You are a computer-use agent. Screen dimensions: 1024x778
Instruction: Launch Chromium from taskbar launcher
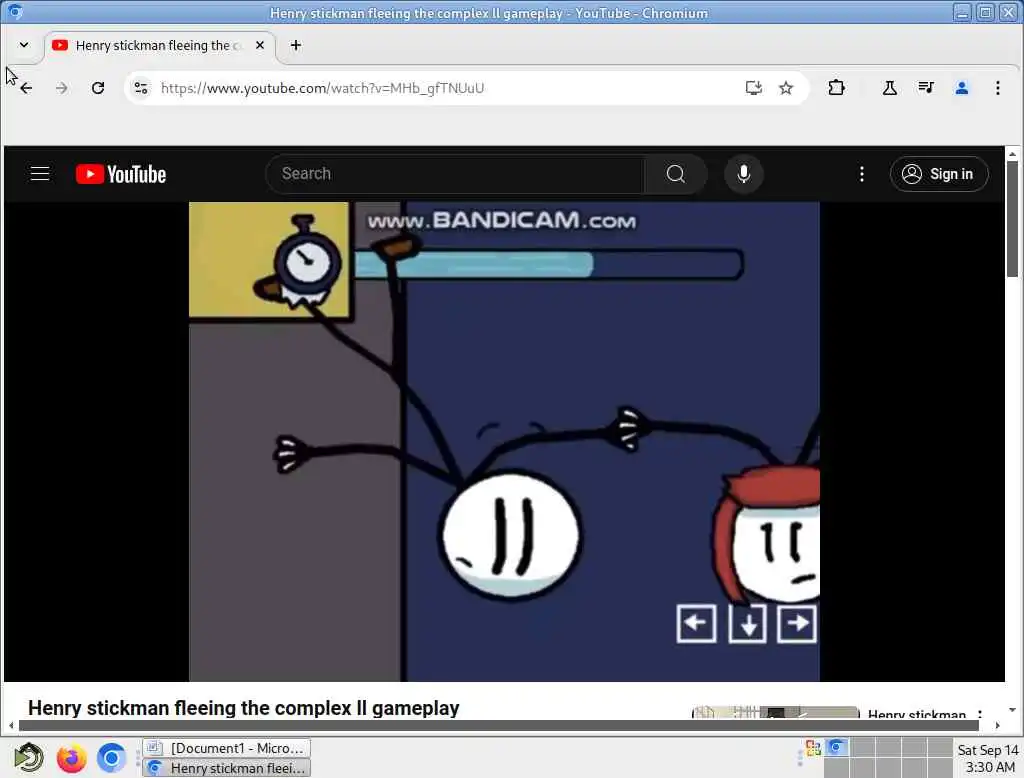coord(111,758)
